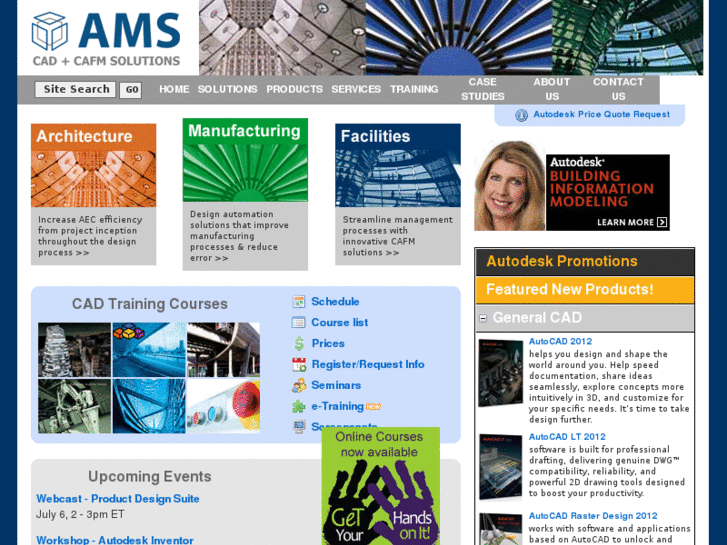The width and height of the screenshot is (727, 545).
Task: Open the Workshop - Autodesk Inventor link
Action: point(115,540)
